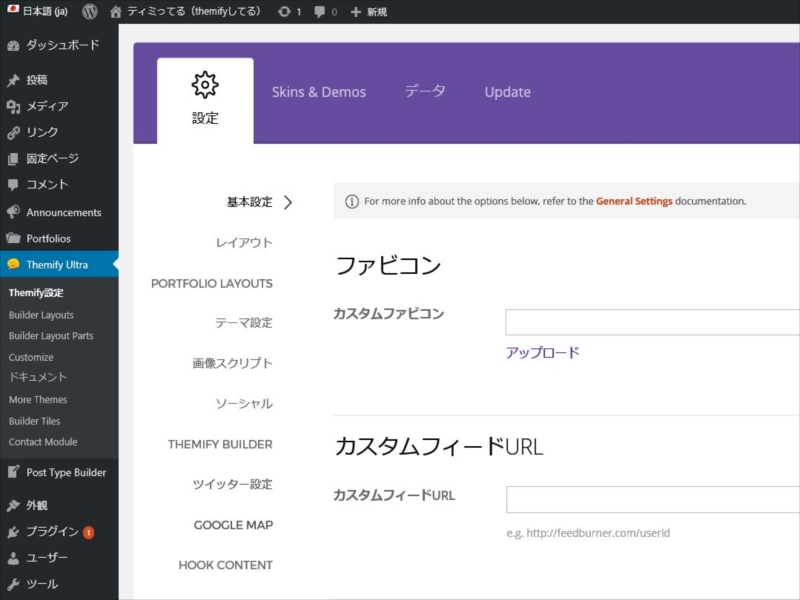800x600 pixels.
Task: Click the Post Type Builder pencil icon
Action: [x=13, y=472]
